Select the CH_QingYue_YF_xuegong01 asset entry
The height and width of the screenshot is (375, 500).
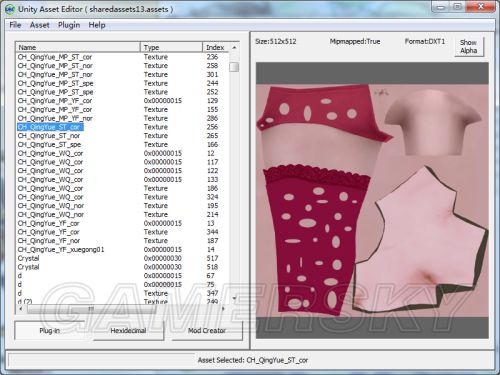[61, 249]
